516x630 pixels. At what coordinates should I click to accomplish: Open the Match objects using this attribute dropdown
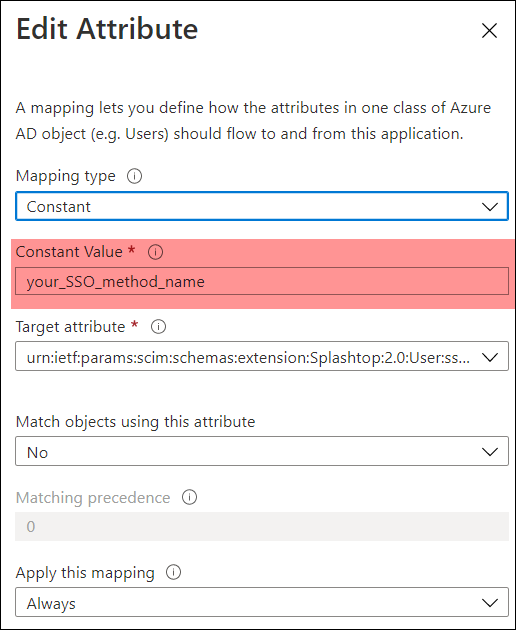[x=262, y=452]
